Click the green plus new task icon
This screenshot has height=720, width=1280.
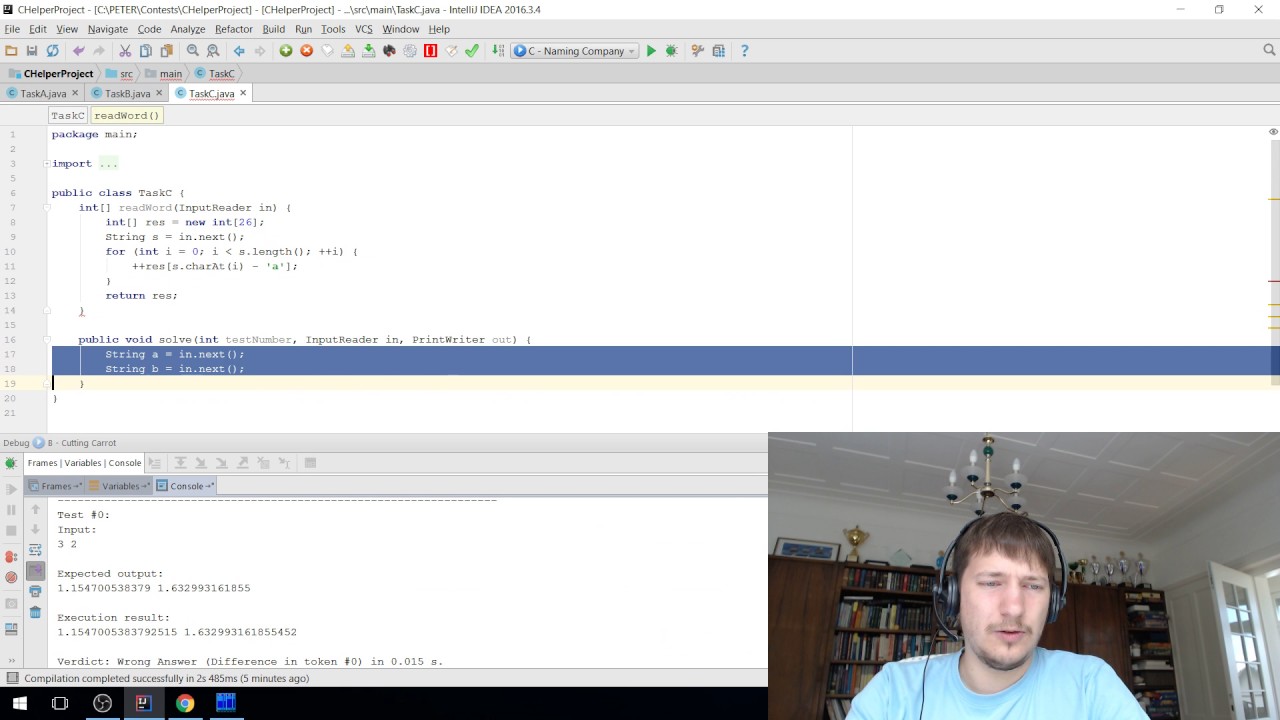click(286, 51)
